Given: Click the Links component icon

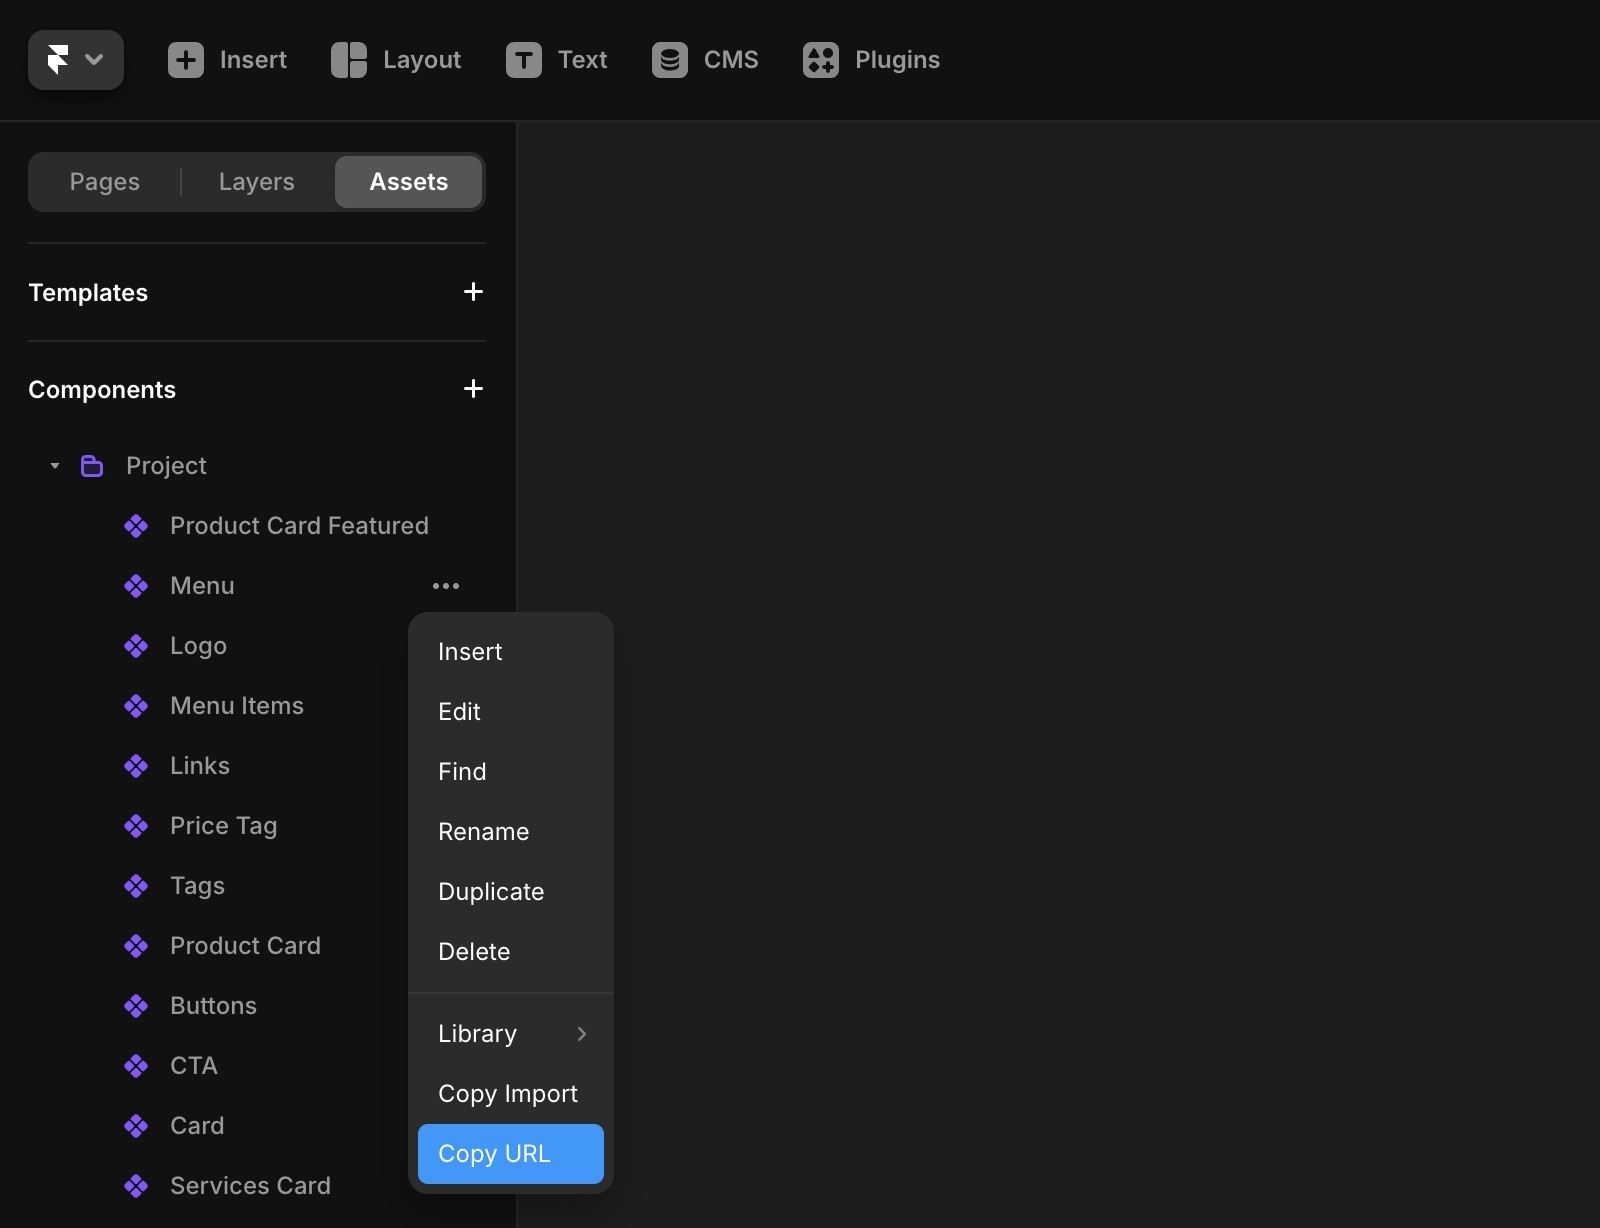Looking at the screenshot, I should pyautogui.click(x=136, y=766).
